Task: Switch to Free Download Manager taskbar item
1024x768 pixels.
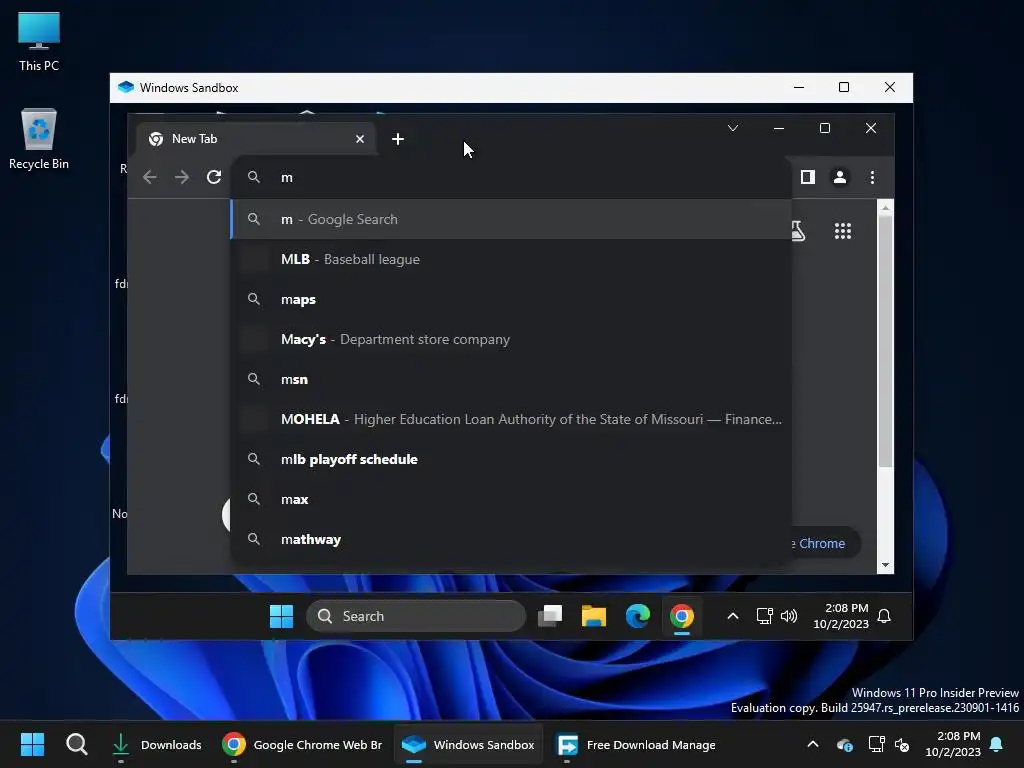Action: (636, 744)
